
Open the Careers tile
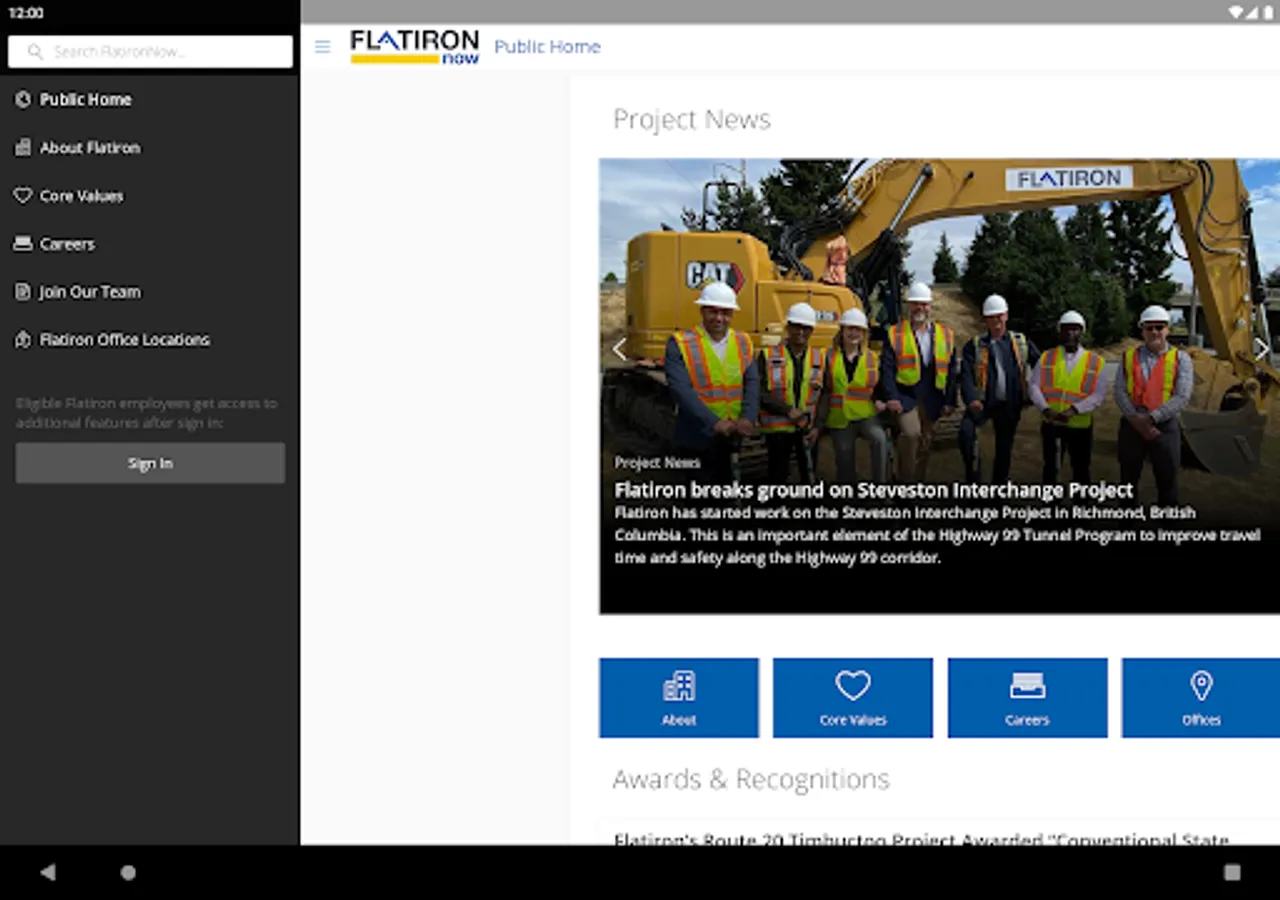pos(1027,698)
